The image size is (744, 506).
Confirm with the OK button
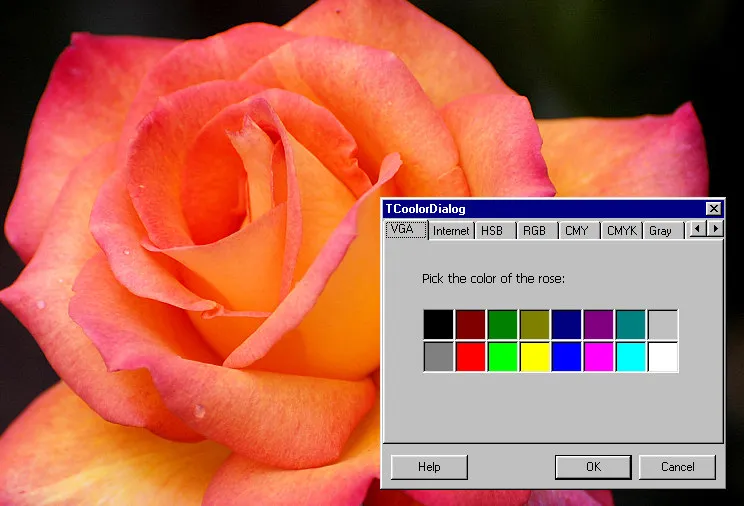pyautogui.click(x=593, y=467)
